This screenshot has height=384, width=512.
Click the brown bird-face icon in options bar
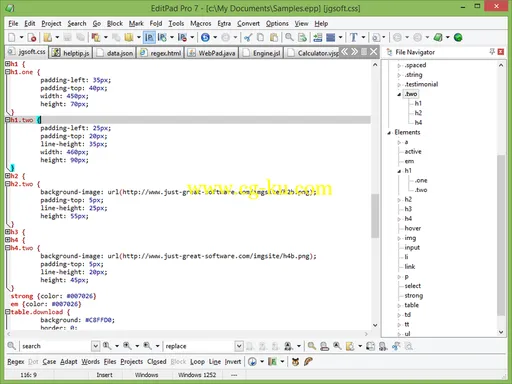coord(295,362)
